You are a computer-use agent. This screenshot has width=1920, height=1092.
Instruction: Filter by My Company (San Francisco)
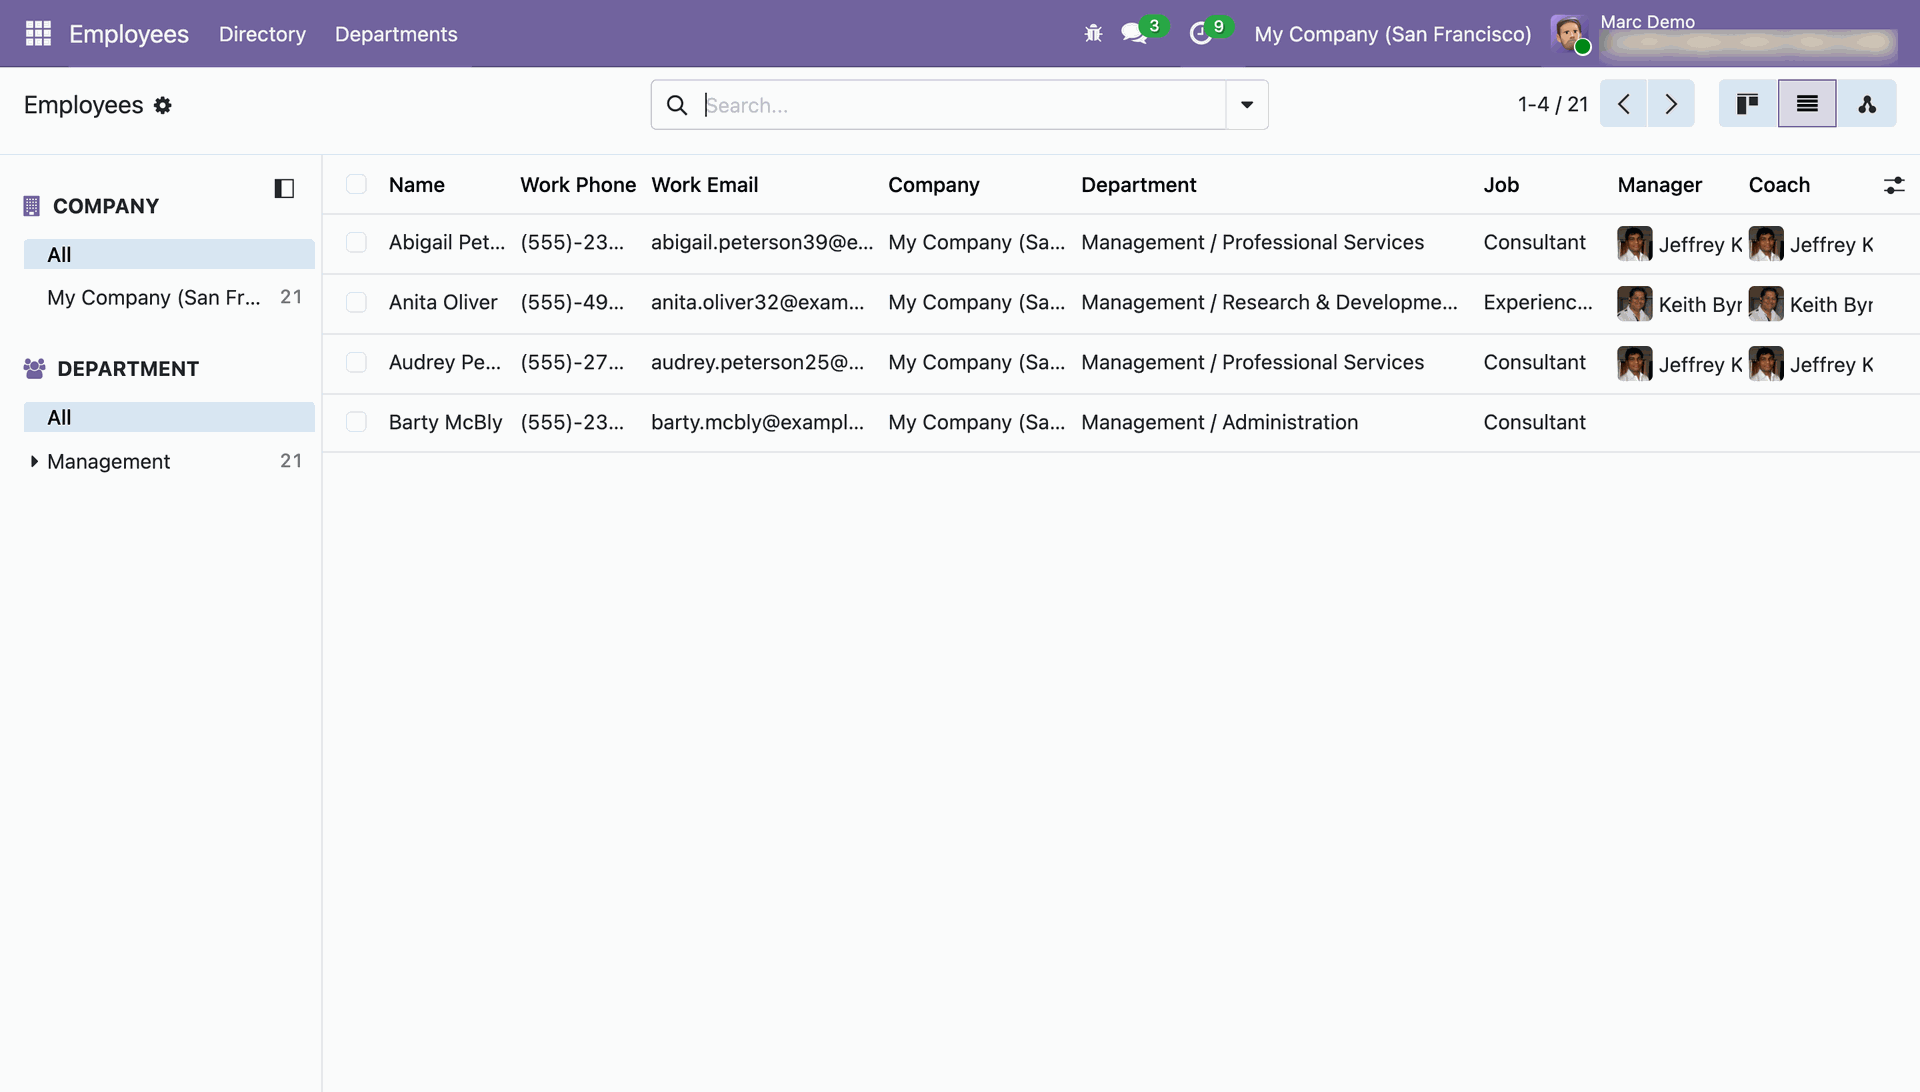point(153,298)
